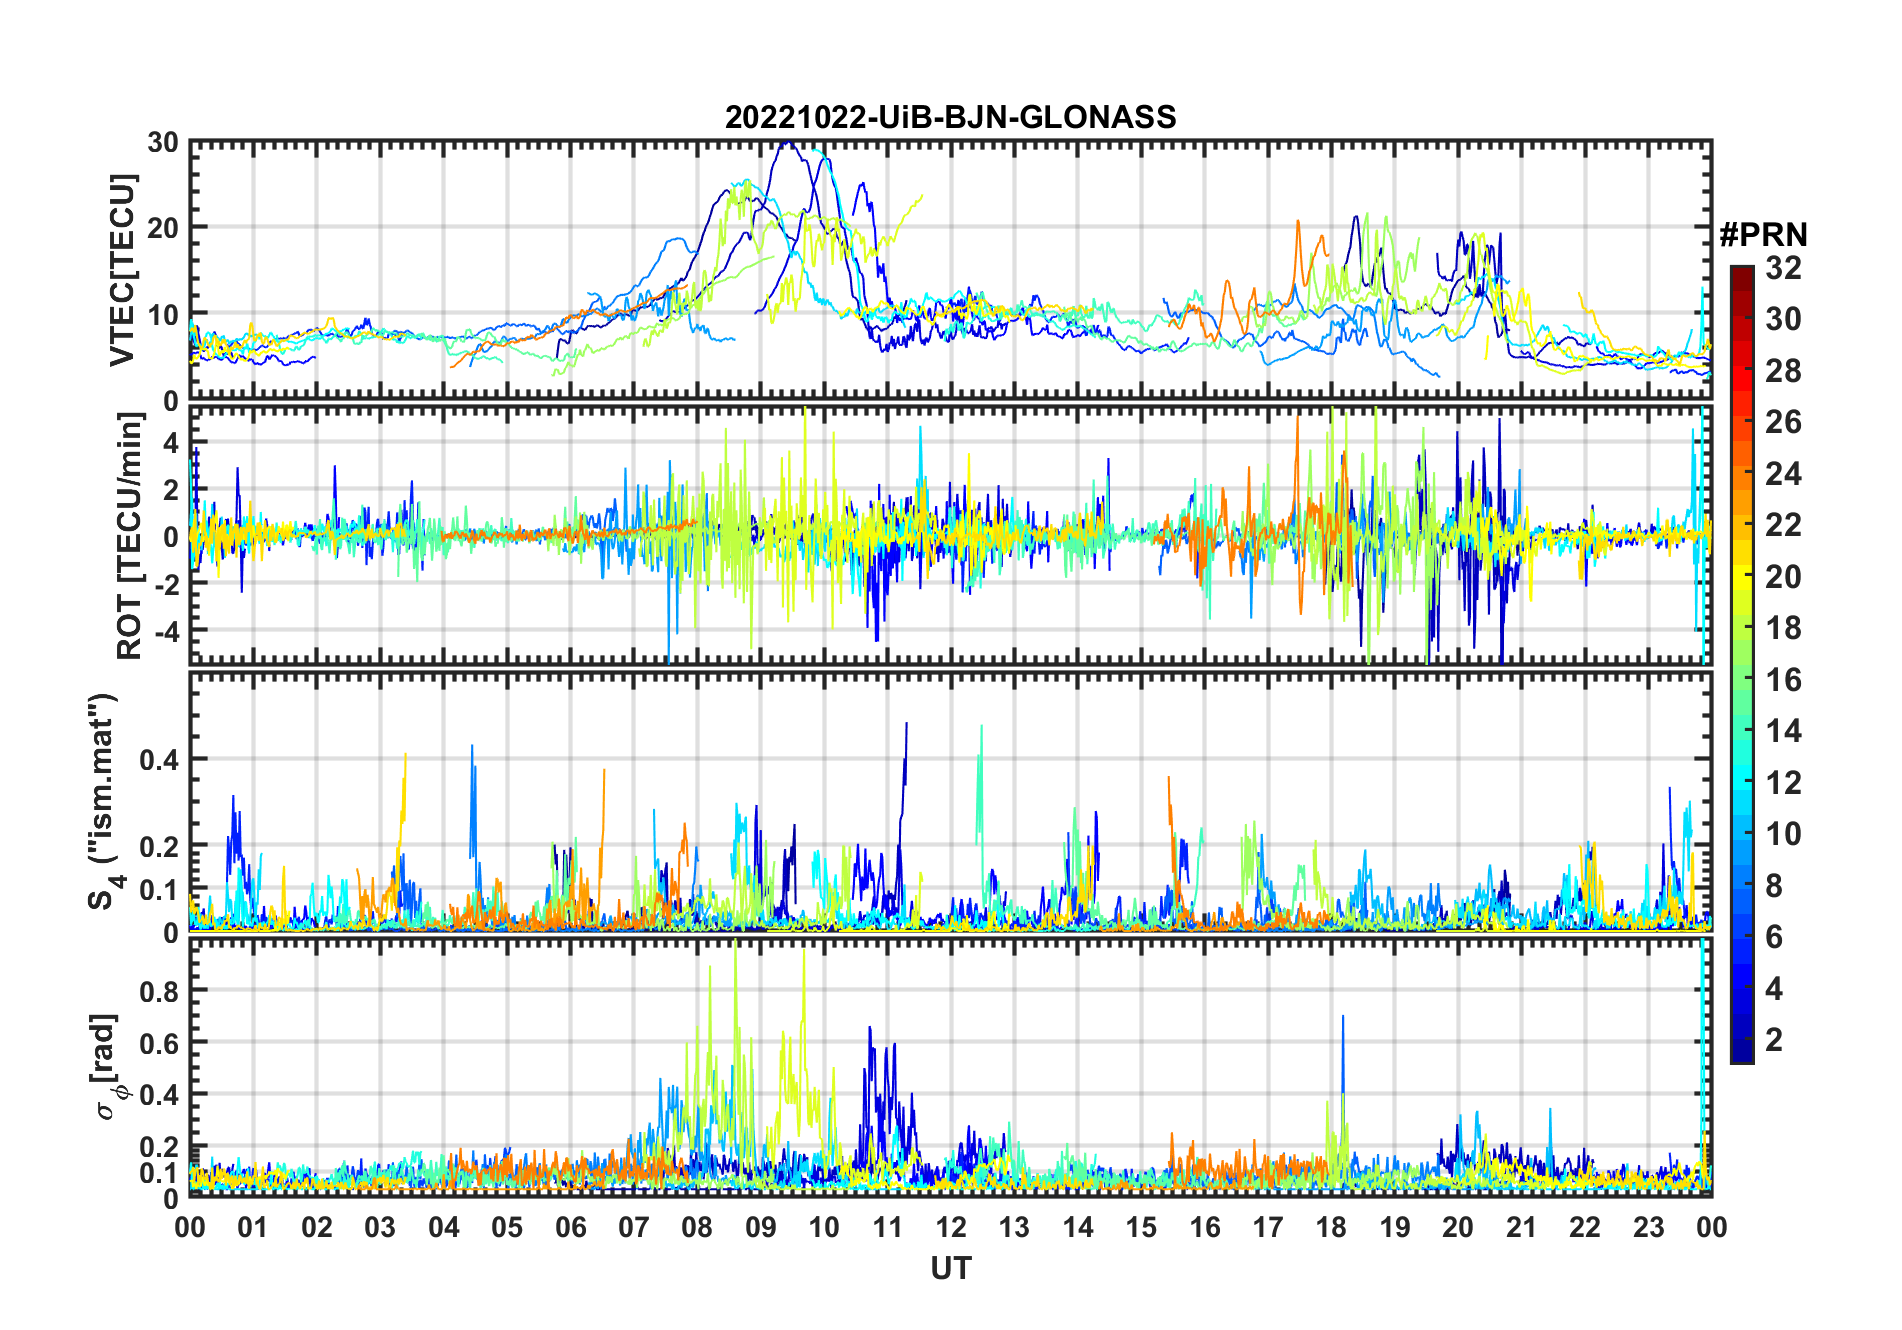The height and width of the screenshot is (1330, 1902).
Task: Click the VTEC[TECU] y-axis label
Action: (x=122, y=270)
